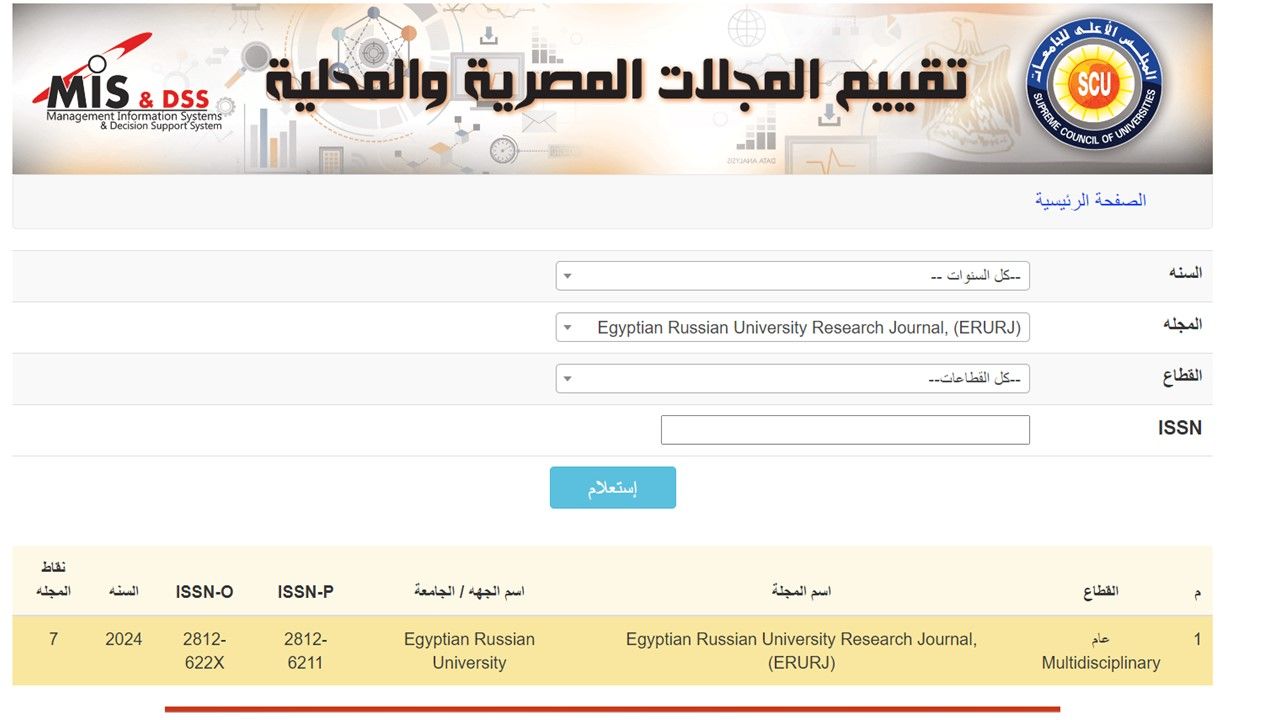This screenshot has height=720, width=1280.
Task: Click the تقييم المجلات المصرية والمحلية banner title
Action: tap(616, 83)
